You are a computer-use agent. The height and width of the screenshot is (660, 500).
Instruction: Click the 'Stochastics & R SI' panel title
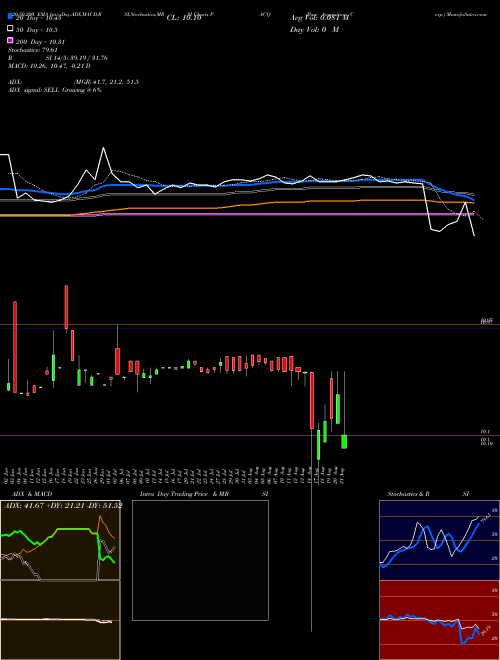[428, 494]
